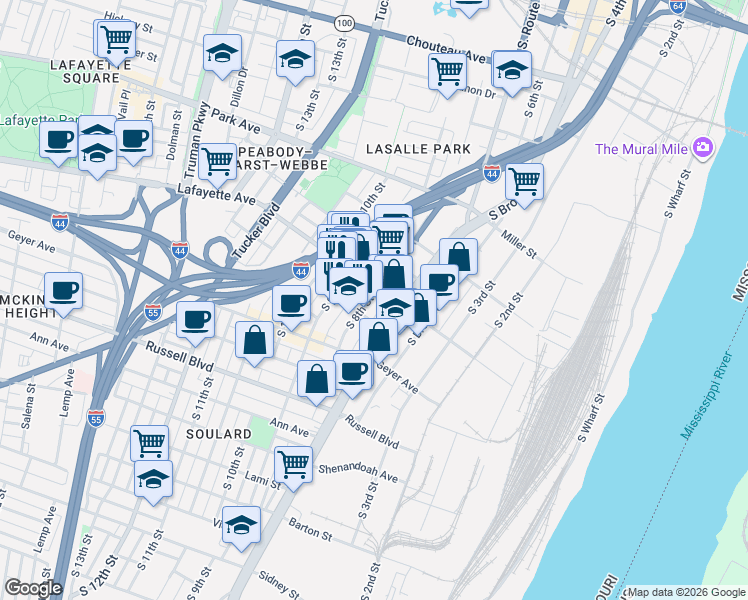Open shopping bag marker above Russell Blvd label
The height and width of the screenshot is (600, 748).
click(x=255, y=340)
